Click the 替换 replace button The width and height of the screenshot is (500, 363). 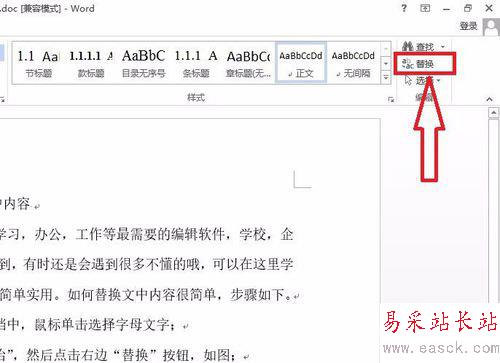click(418, 64)
